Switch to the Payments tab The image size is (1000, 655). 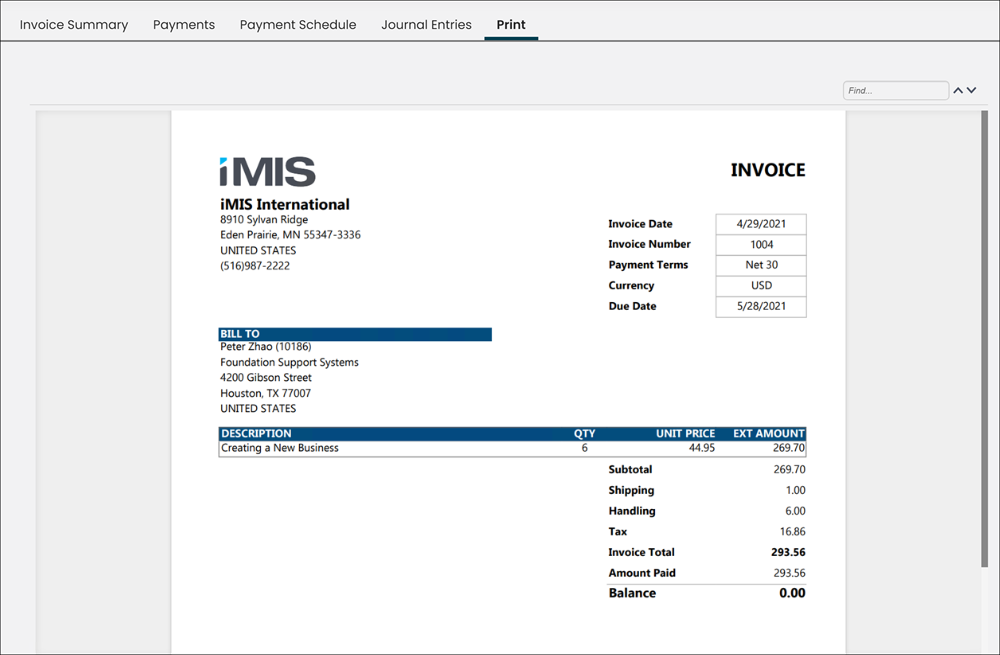click(x=184, y=25)
